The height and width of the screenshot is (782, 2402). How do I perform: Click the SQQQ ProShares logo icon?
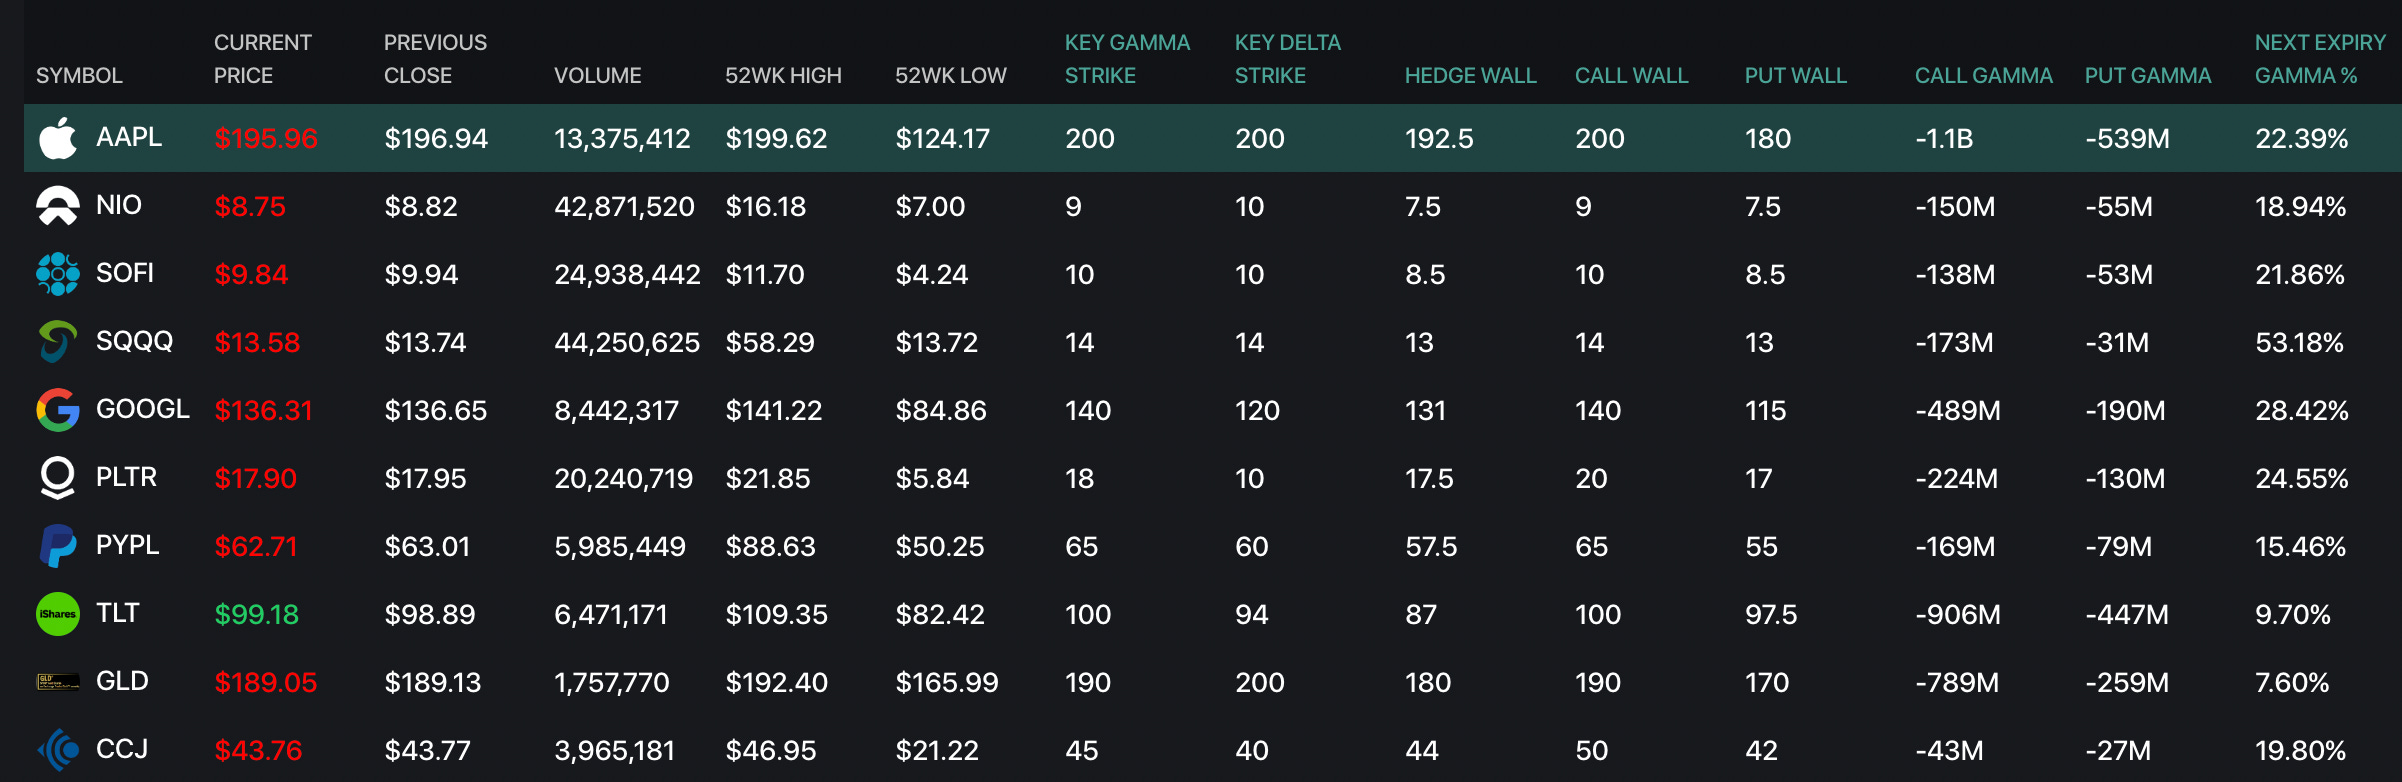58,342
